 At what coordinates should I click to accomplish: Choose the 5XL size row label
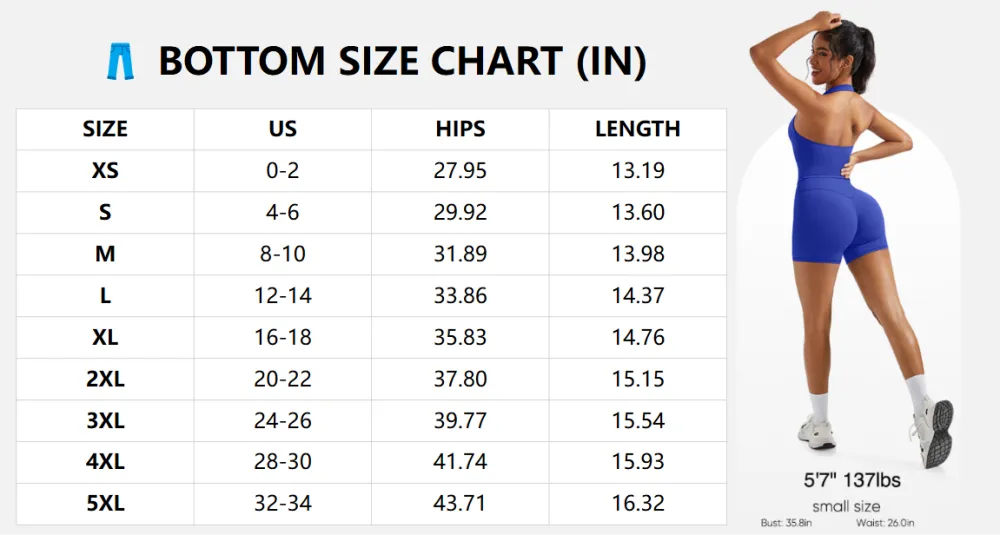[x=105, y=504]
